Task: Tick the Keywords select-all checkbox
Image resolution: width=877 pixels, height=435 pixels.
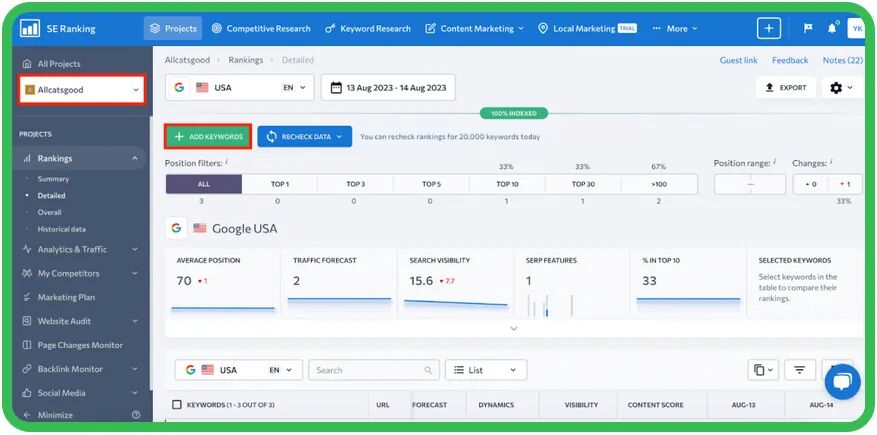Action: 177,405
